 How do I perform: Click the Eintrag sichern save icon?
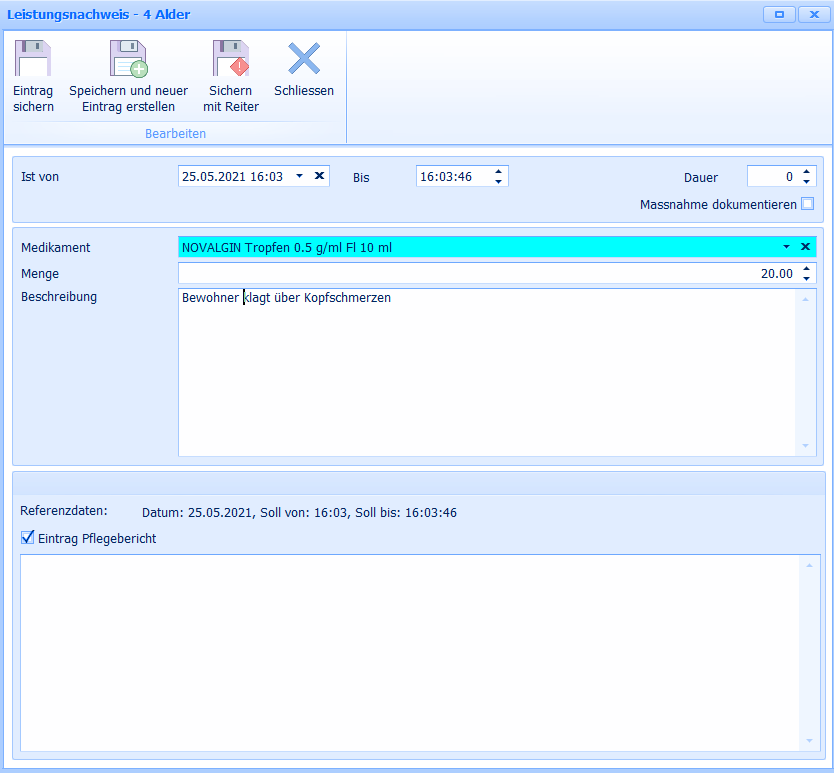pos(33,60)
